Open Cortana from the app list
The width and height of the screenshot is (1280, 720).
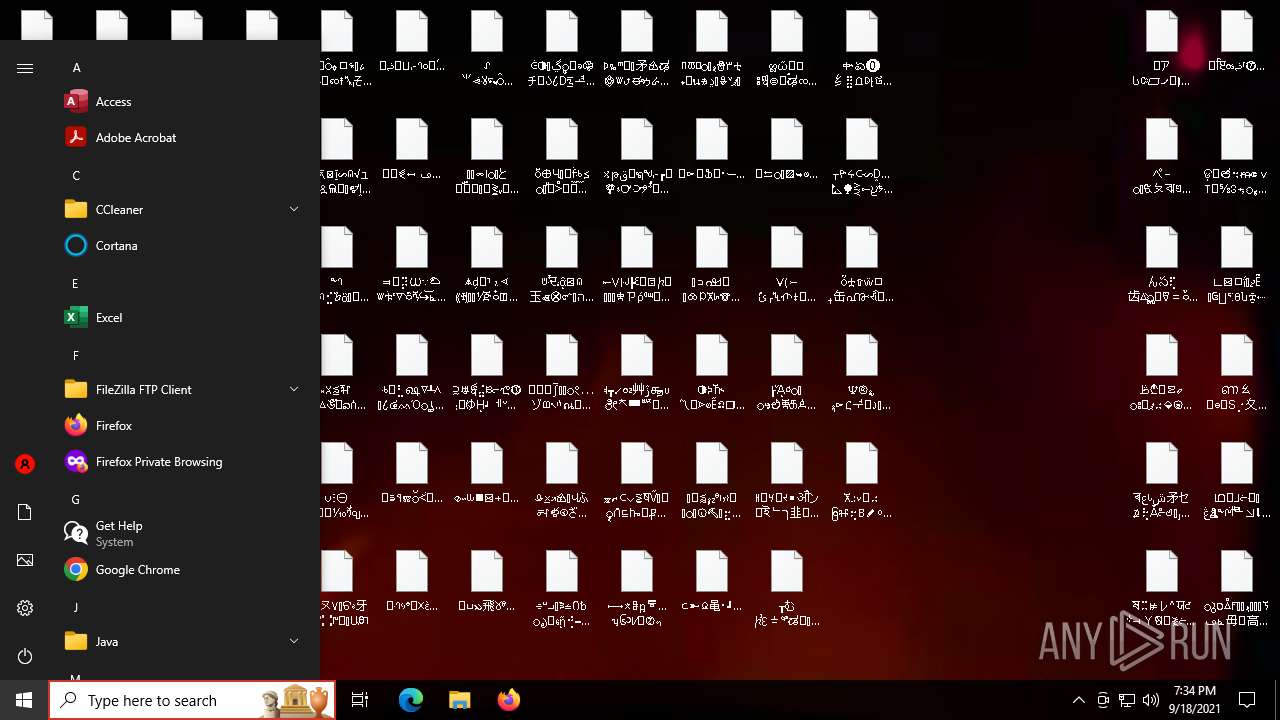point(180,246)
